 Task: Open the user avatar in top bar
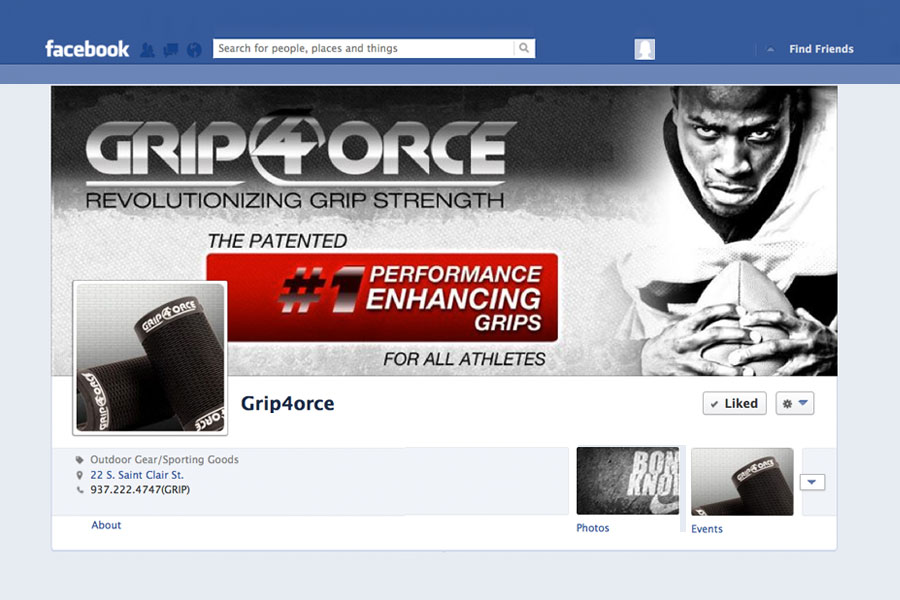(x=645, y=49)
